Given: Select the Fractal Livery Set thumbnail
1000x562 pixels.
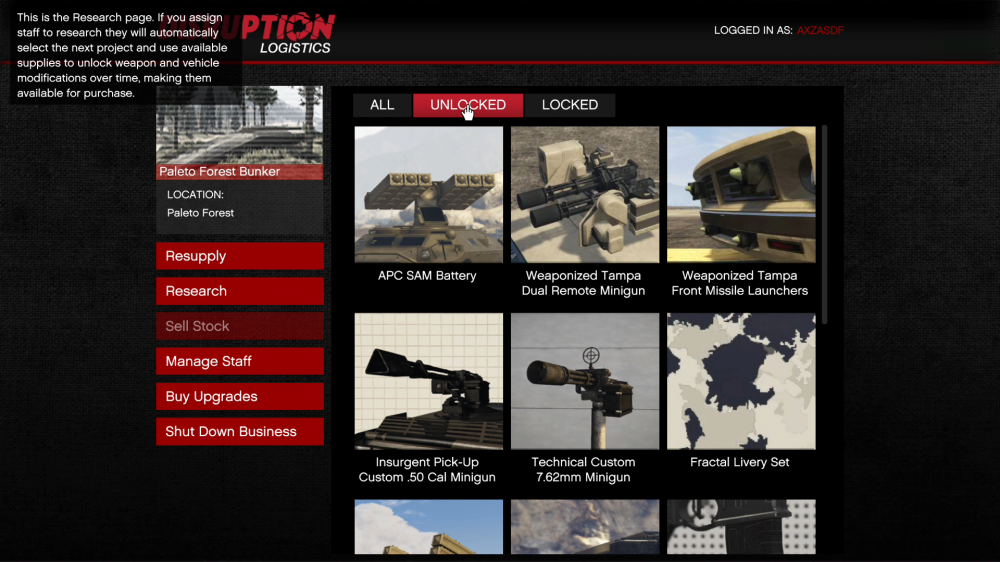Looking at the screenshot, I should pos(741,381).
